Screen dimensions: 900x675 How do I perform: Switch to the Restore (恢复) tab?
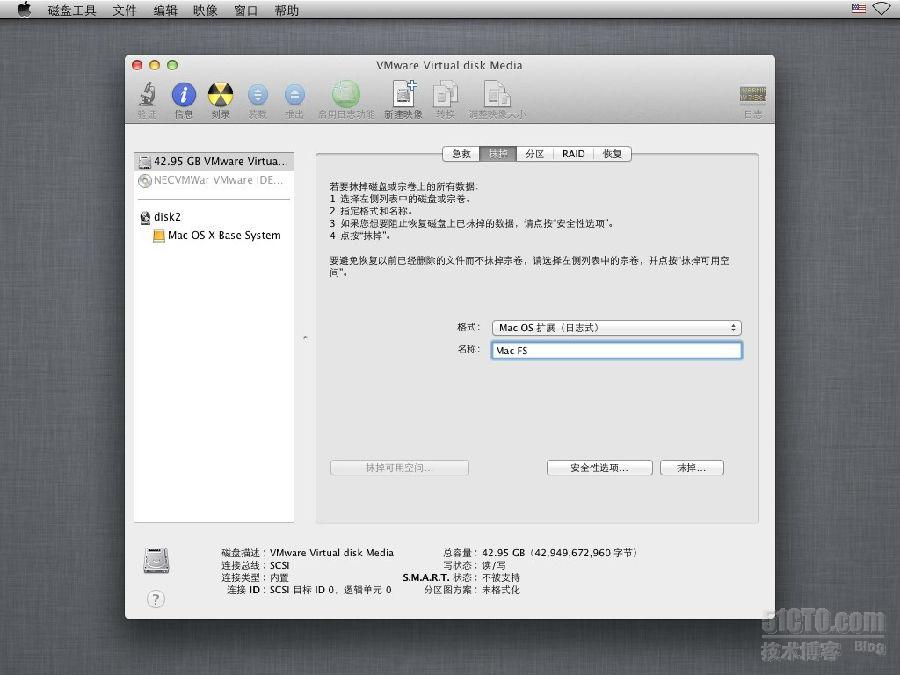[612, 154]
